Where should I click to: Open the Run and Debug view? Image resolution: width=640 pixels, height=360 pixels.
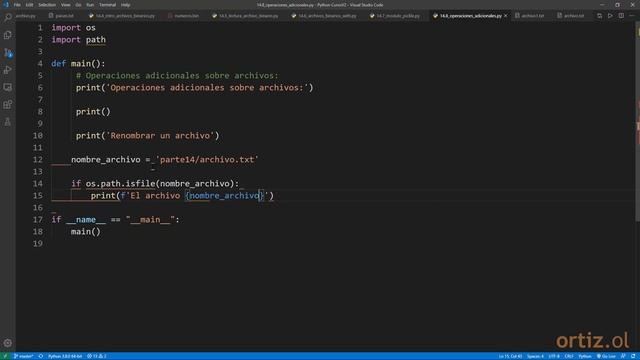pyautogui.click(x=8, y=70)
